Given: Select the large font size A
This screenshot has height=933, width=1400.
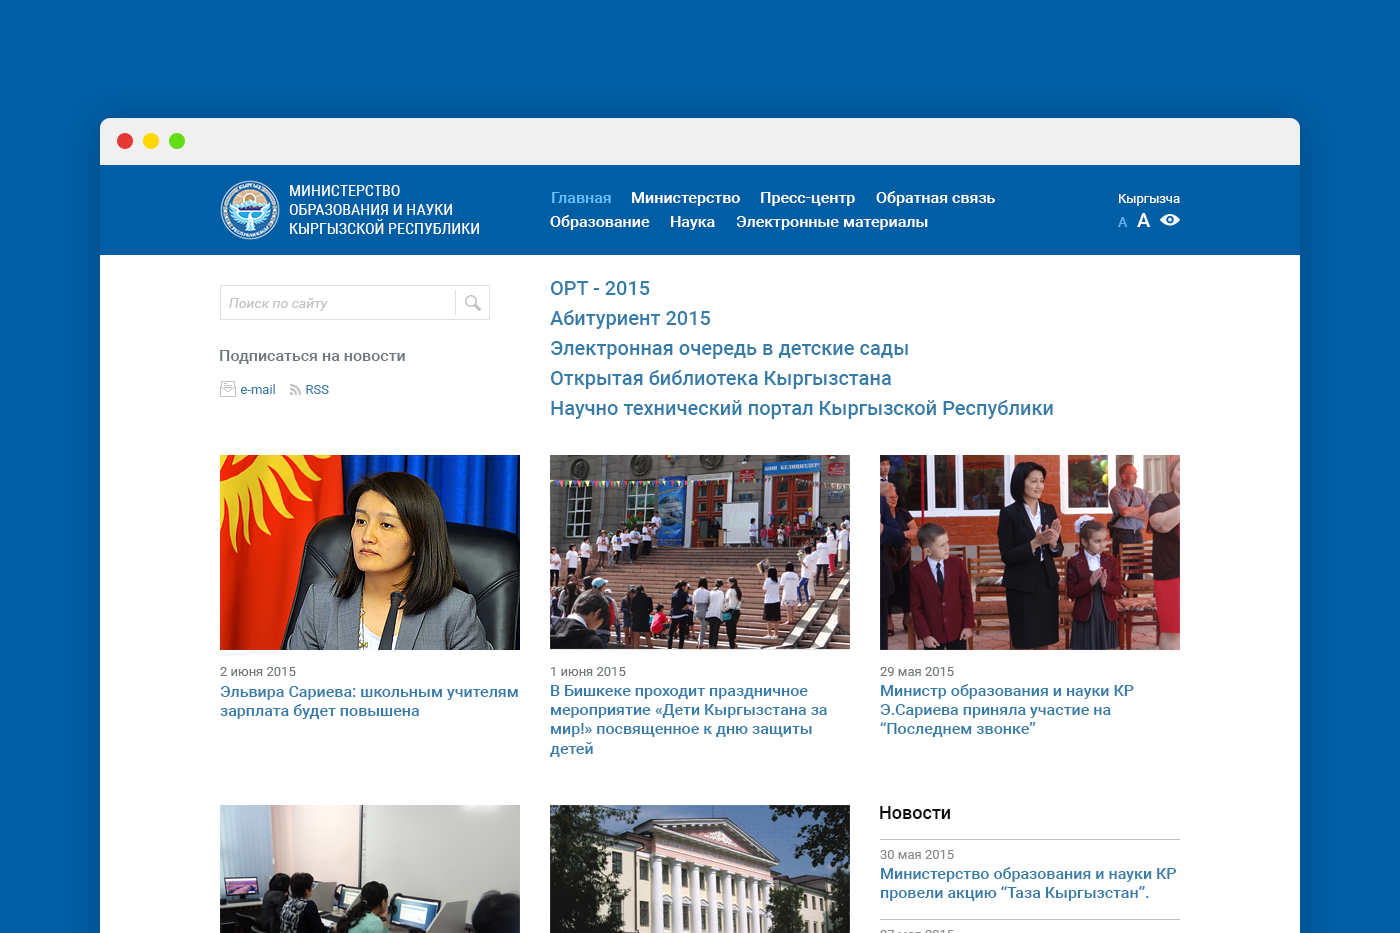Looking at the screenshot, I should [x=1143, y=220].
